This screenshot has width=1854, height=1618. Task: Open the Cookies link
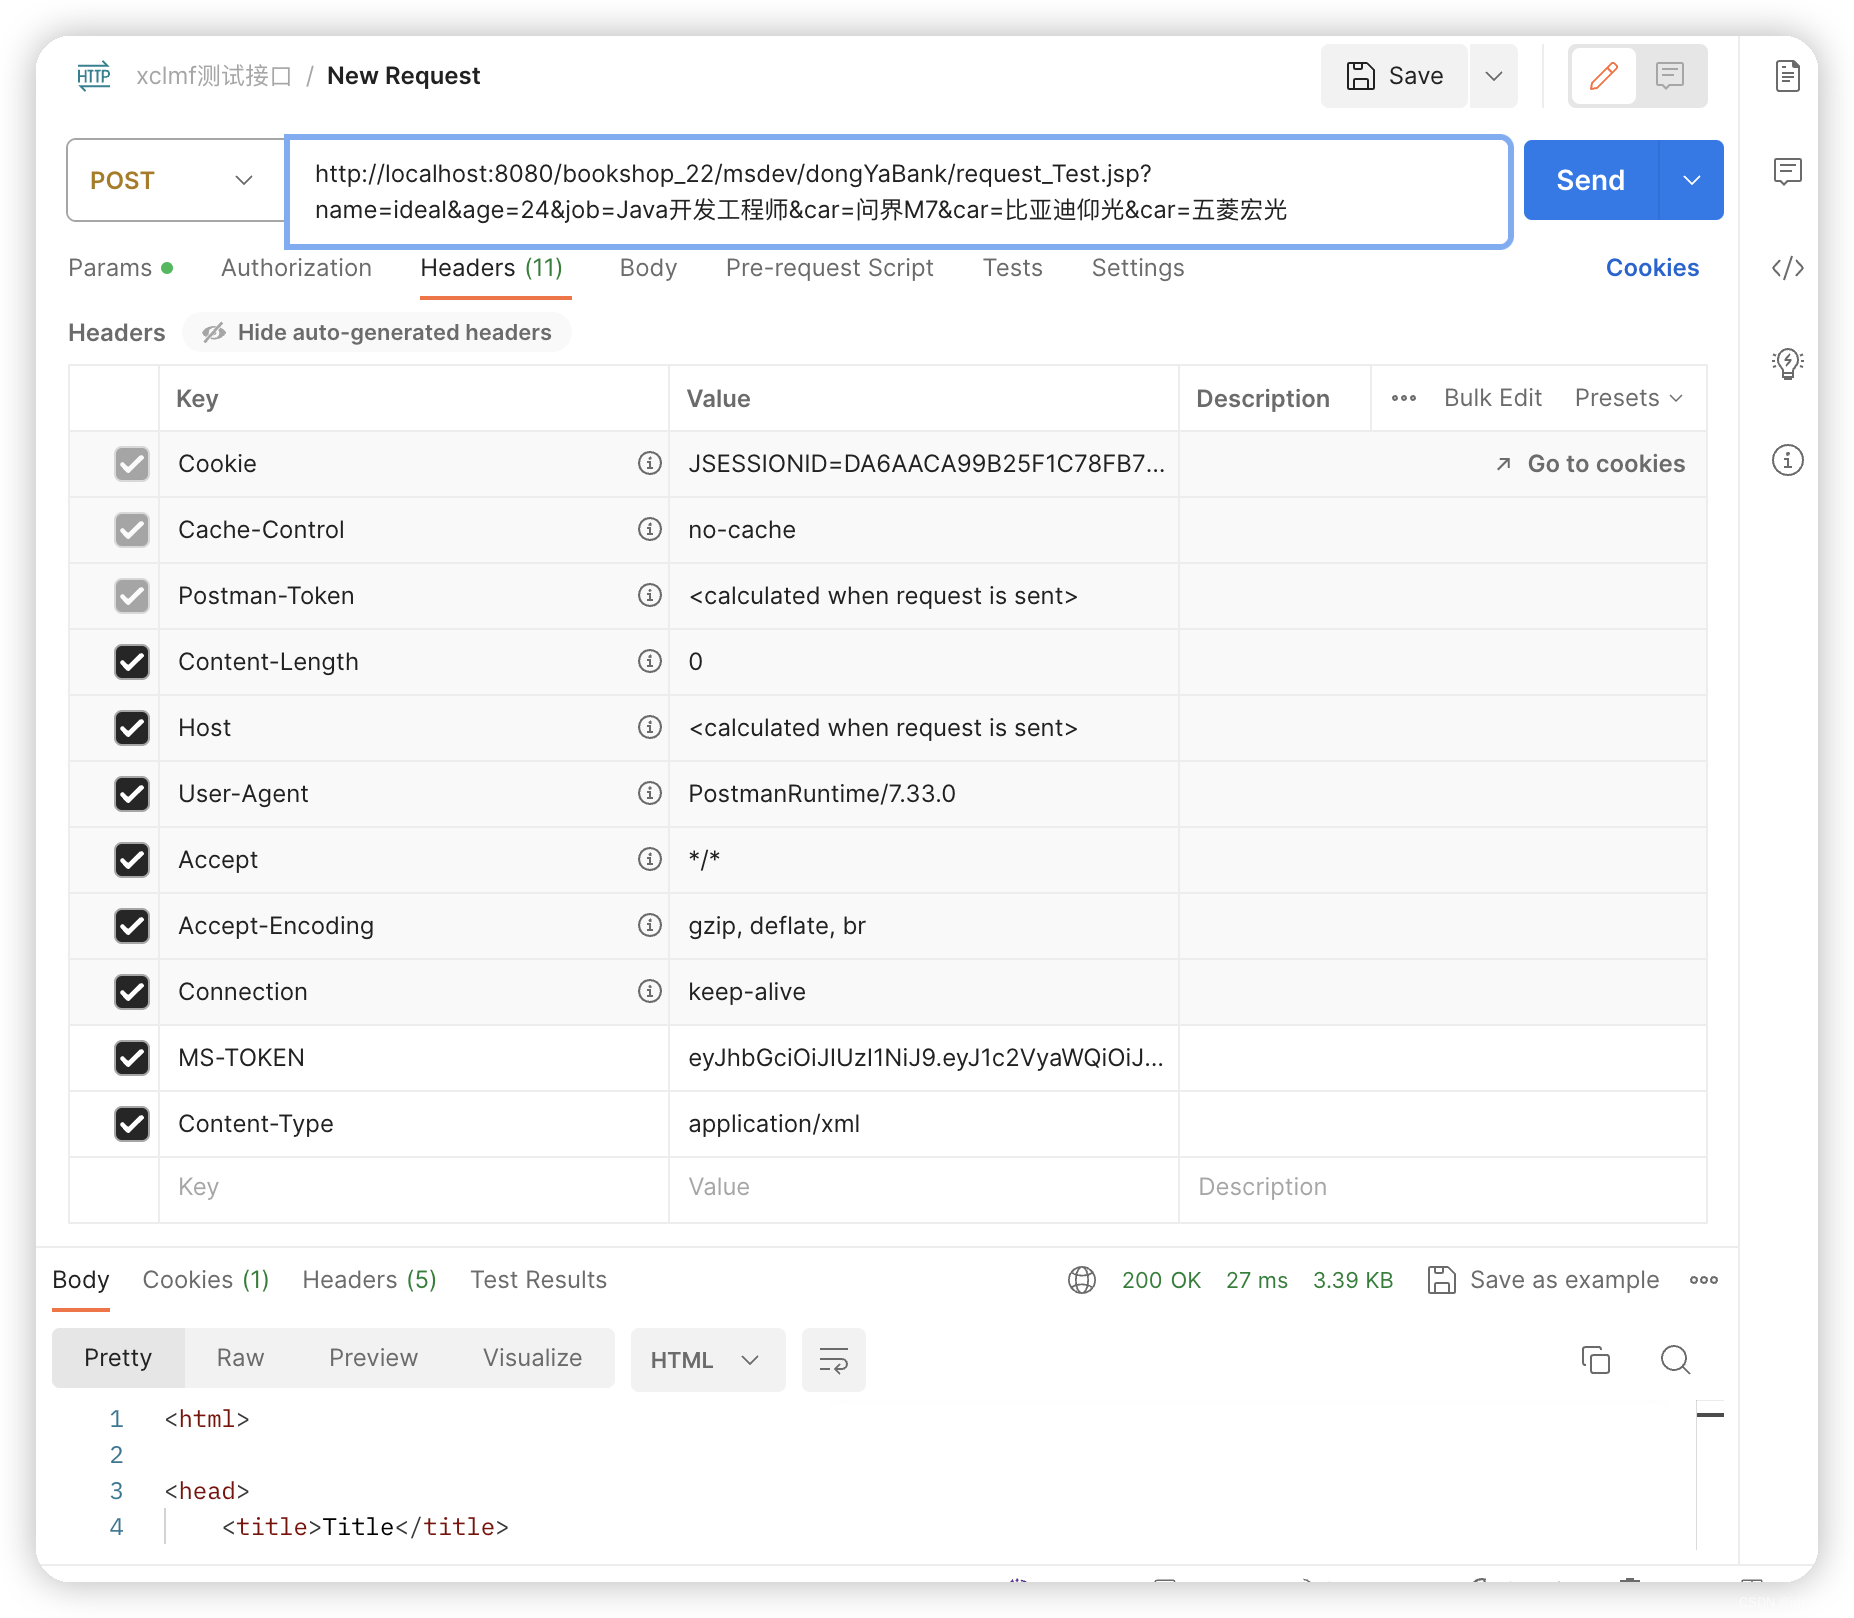(1652, 268)
